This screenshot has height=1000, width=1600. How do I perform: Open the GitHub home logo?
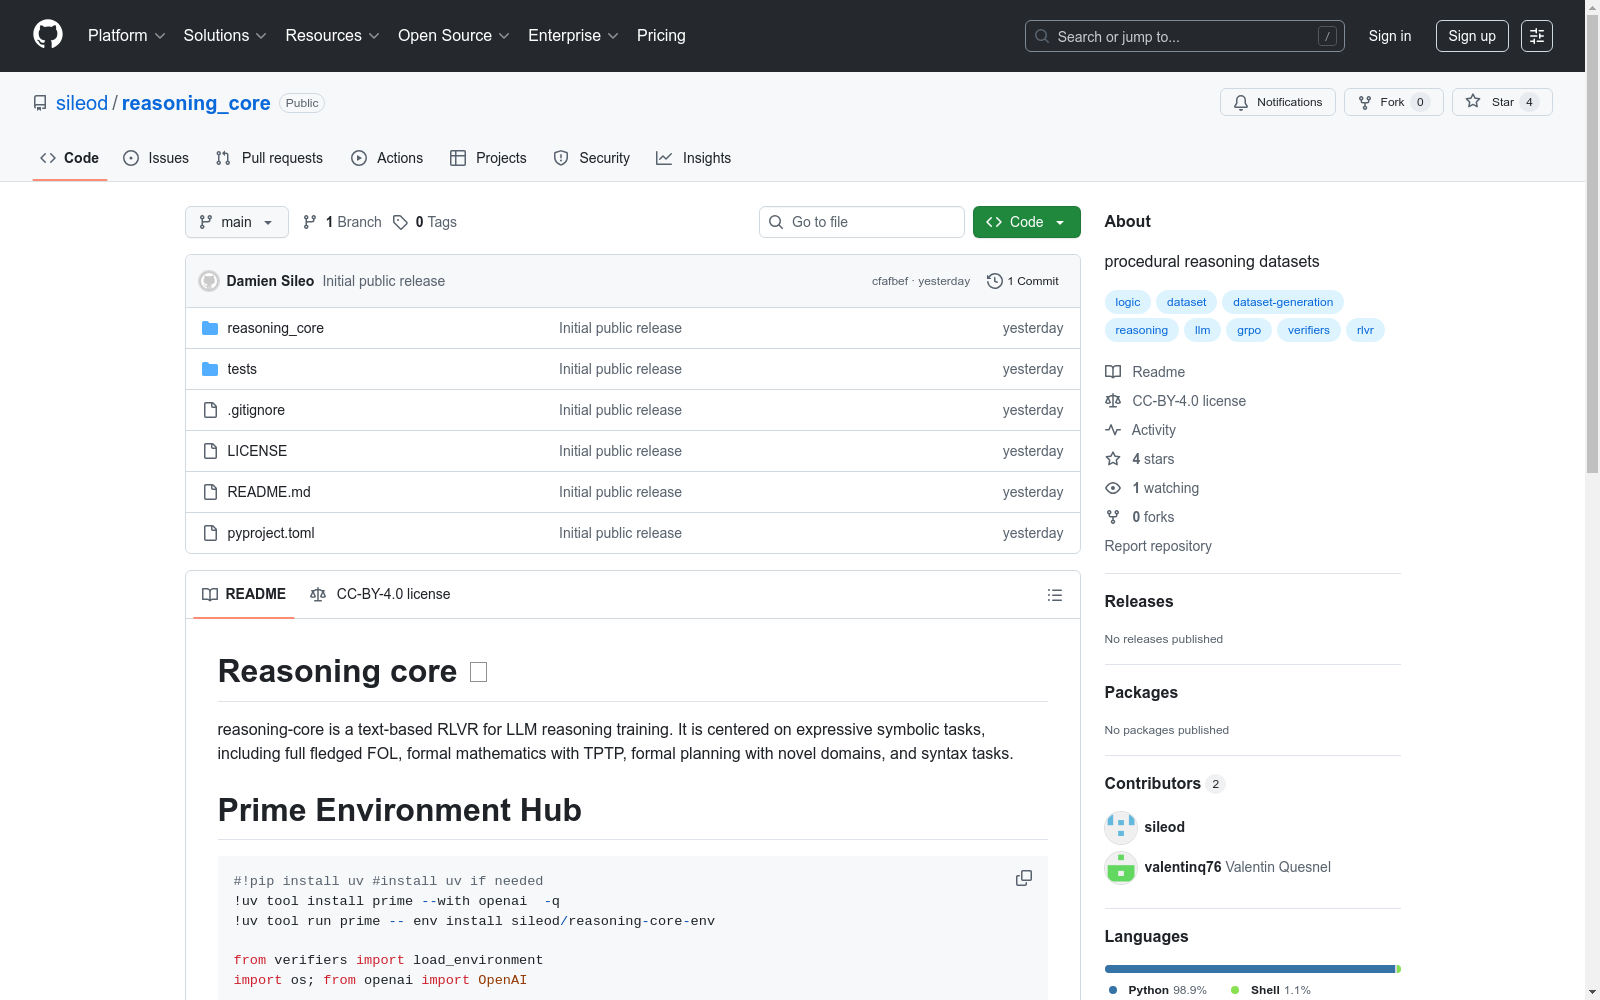tap(48, 35)
